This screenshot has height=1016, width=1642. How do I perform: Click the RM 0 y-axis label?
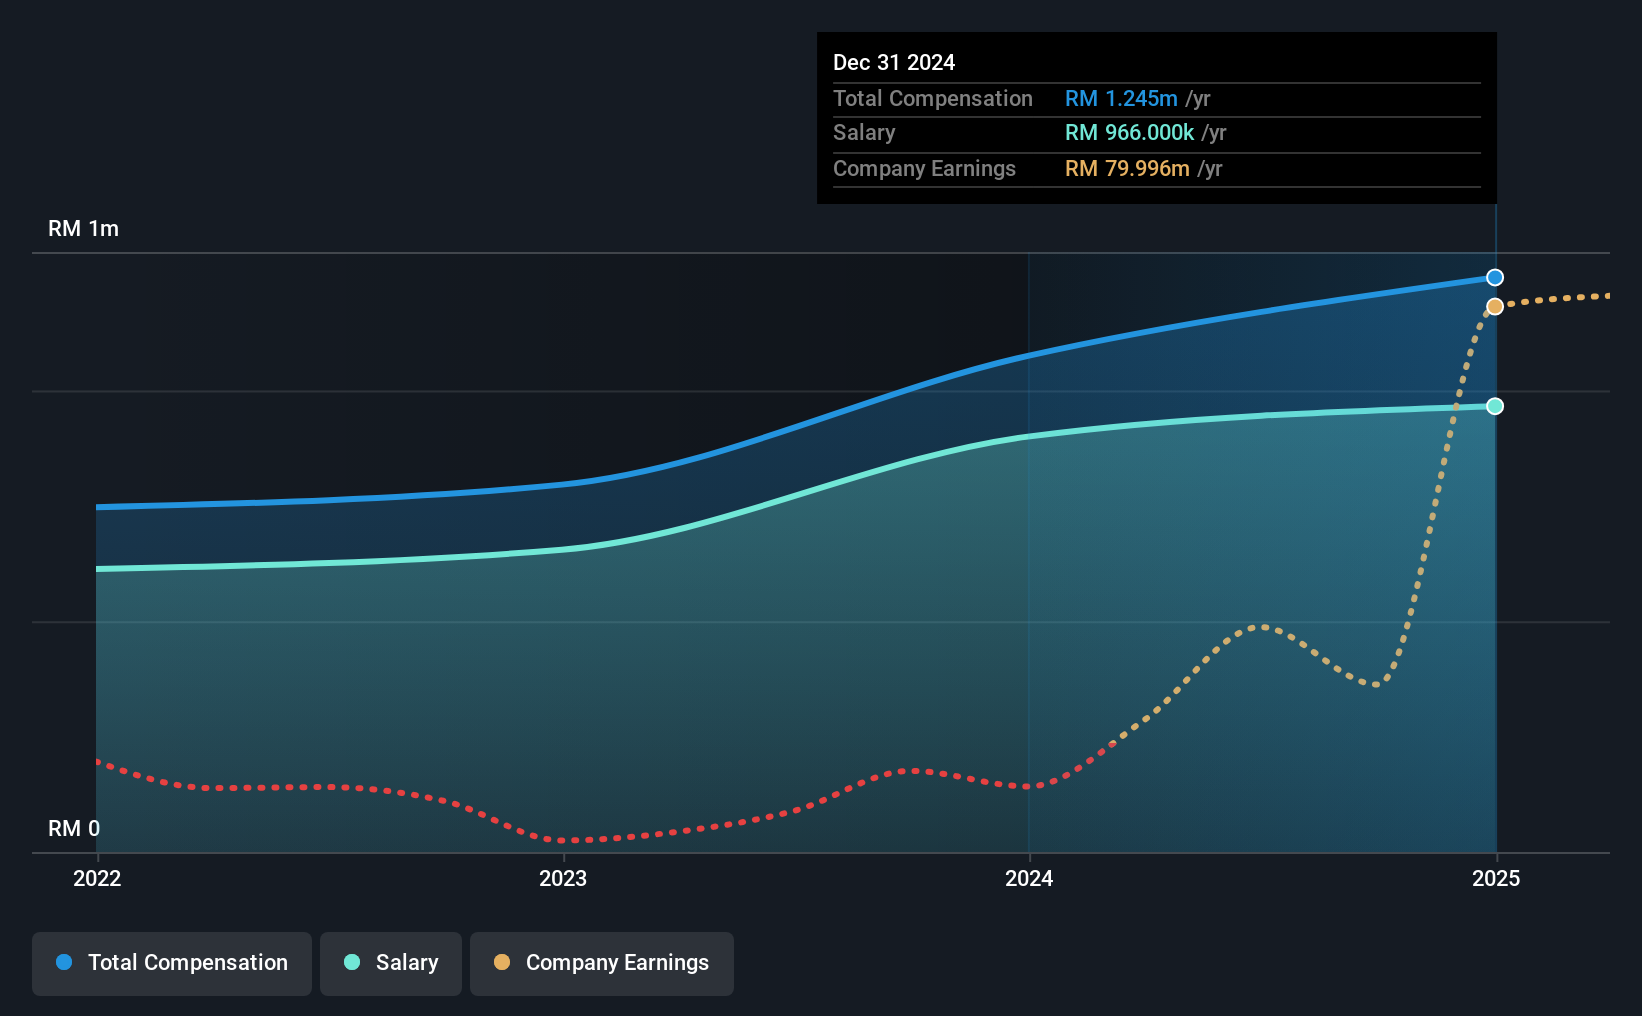point(74,829)
